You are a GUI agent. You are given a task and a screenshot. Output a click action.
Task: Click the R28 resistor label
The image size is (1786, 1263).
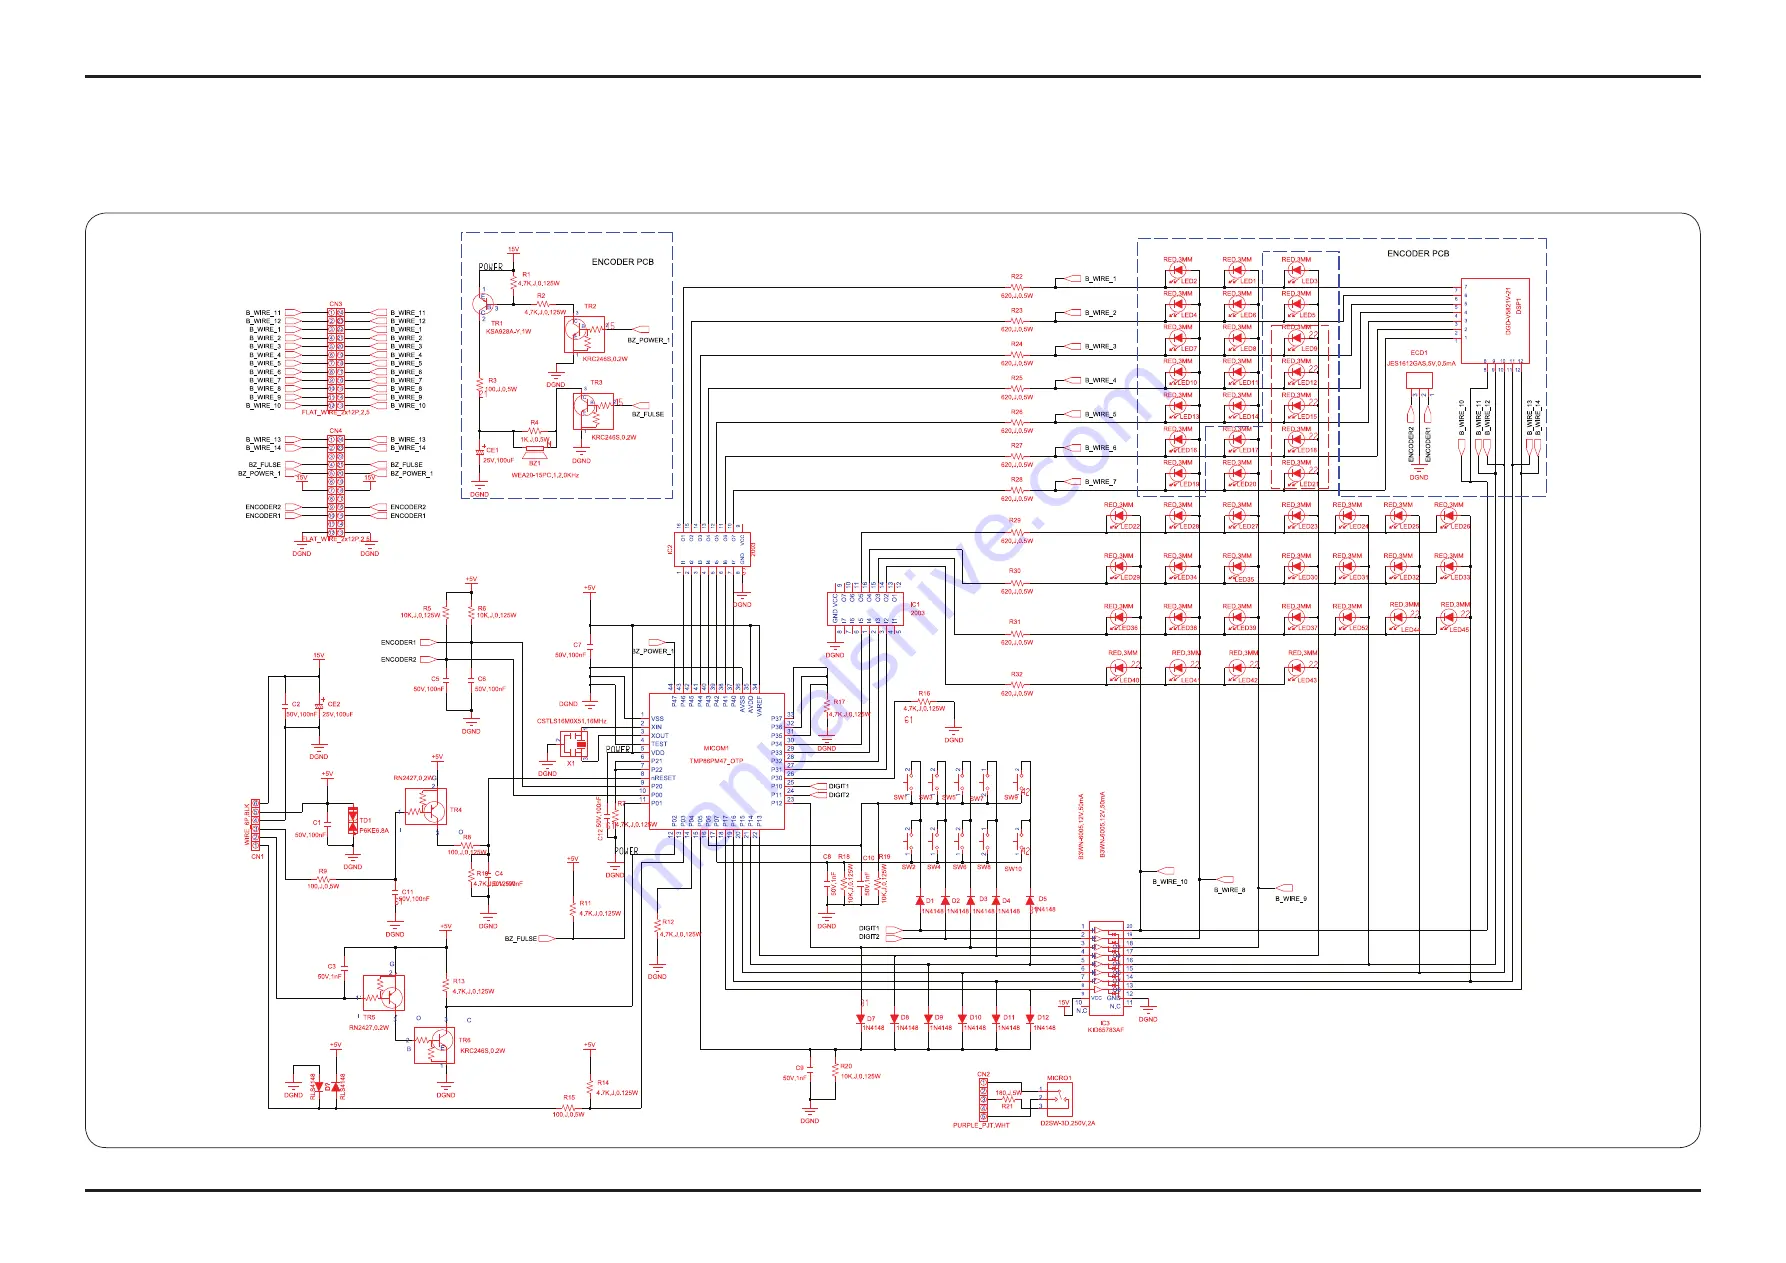click(x=1016, y=480)
